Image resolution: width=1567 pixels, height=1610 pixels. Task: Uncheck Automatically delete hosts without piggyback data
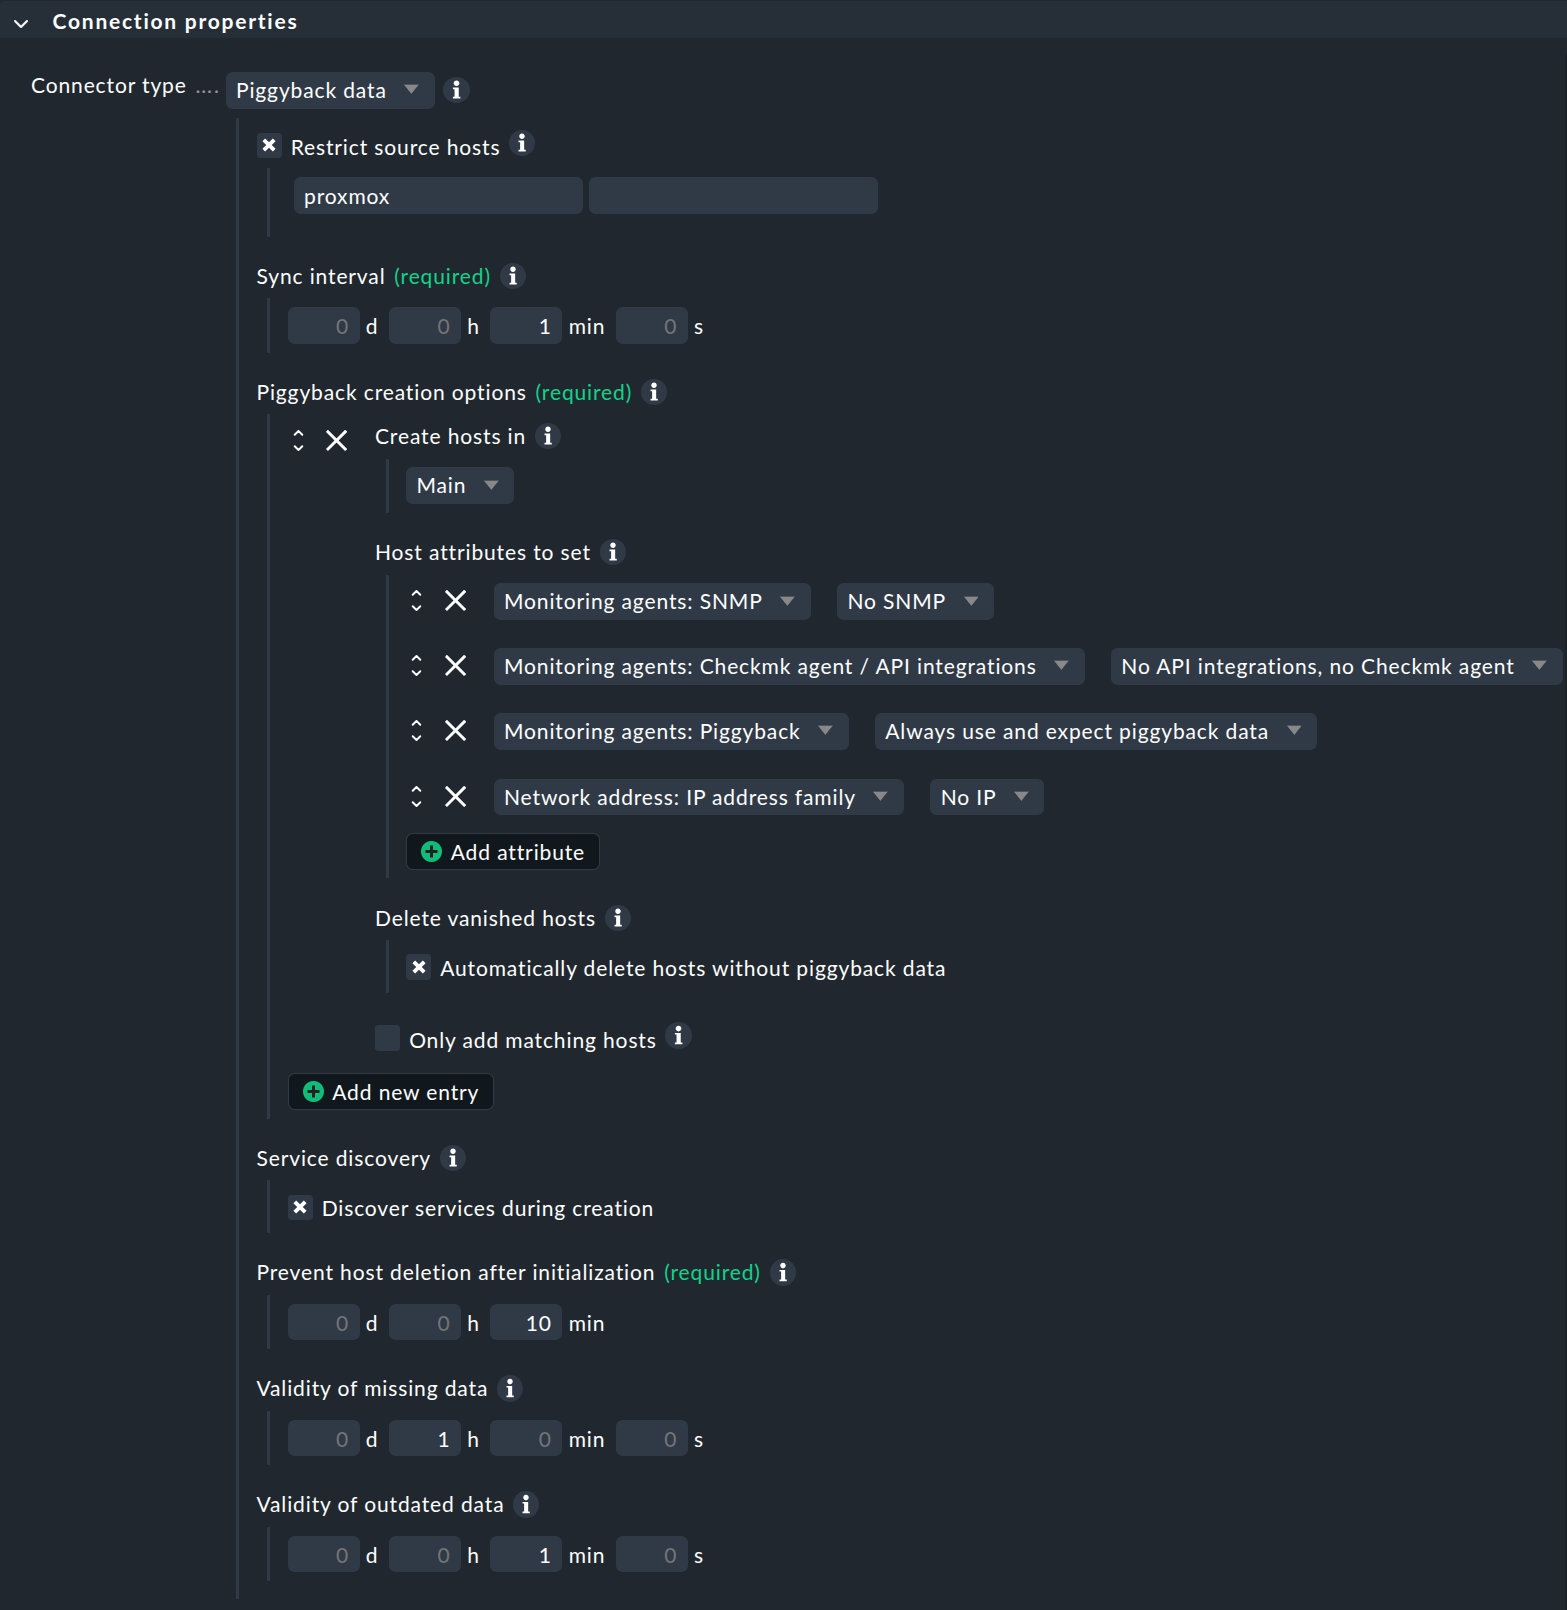[x=419, y=967]
